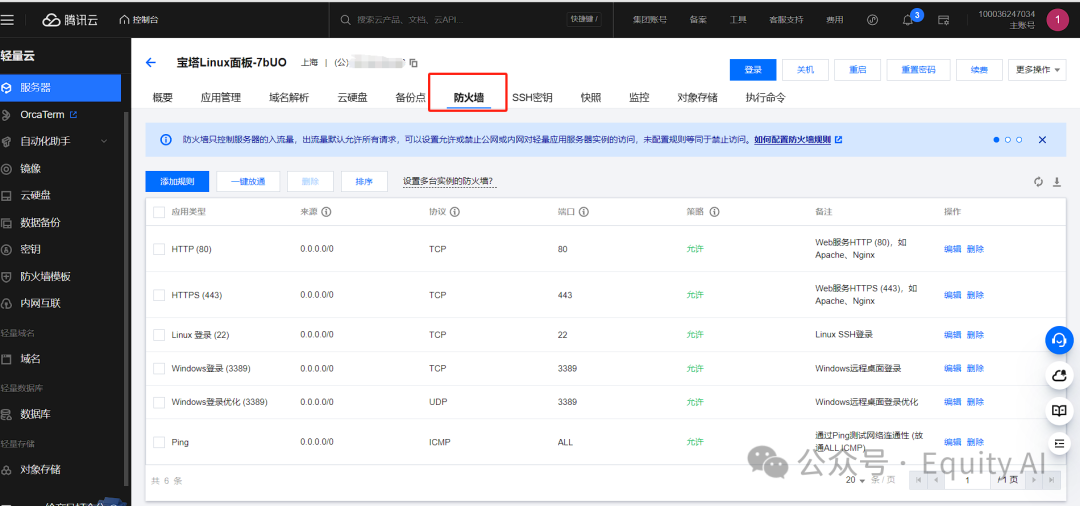Viewport: 1080px width, 506px height.
Task: Close the blue firewall info banner
Action: pyautogui.click(x=1042, y=140)
